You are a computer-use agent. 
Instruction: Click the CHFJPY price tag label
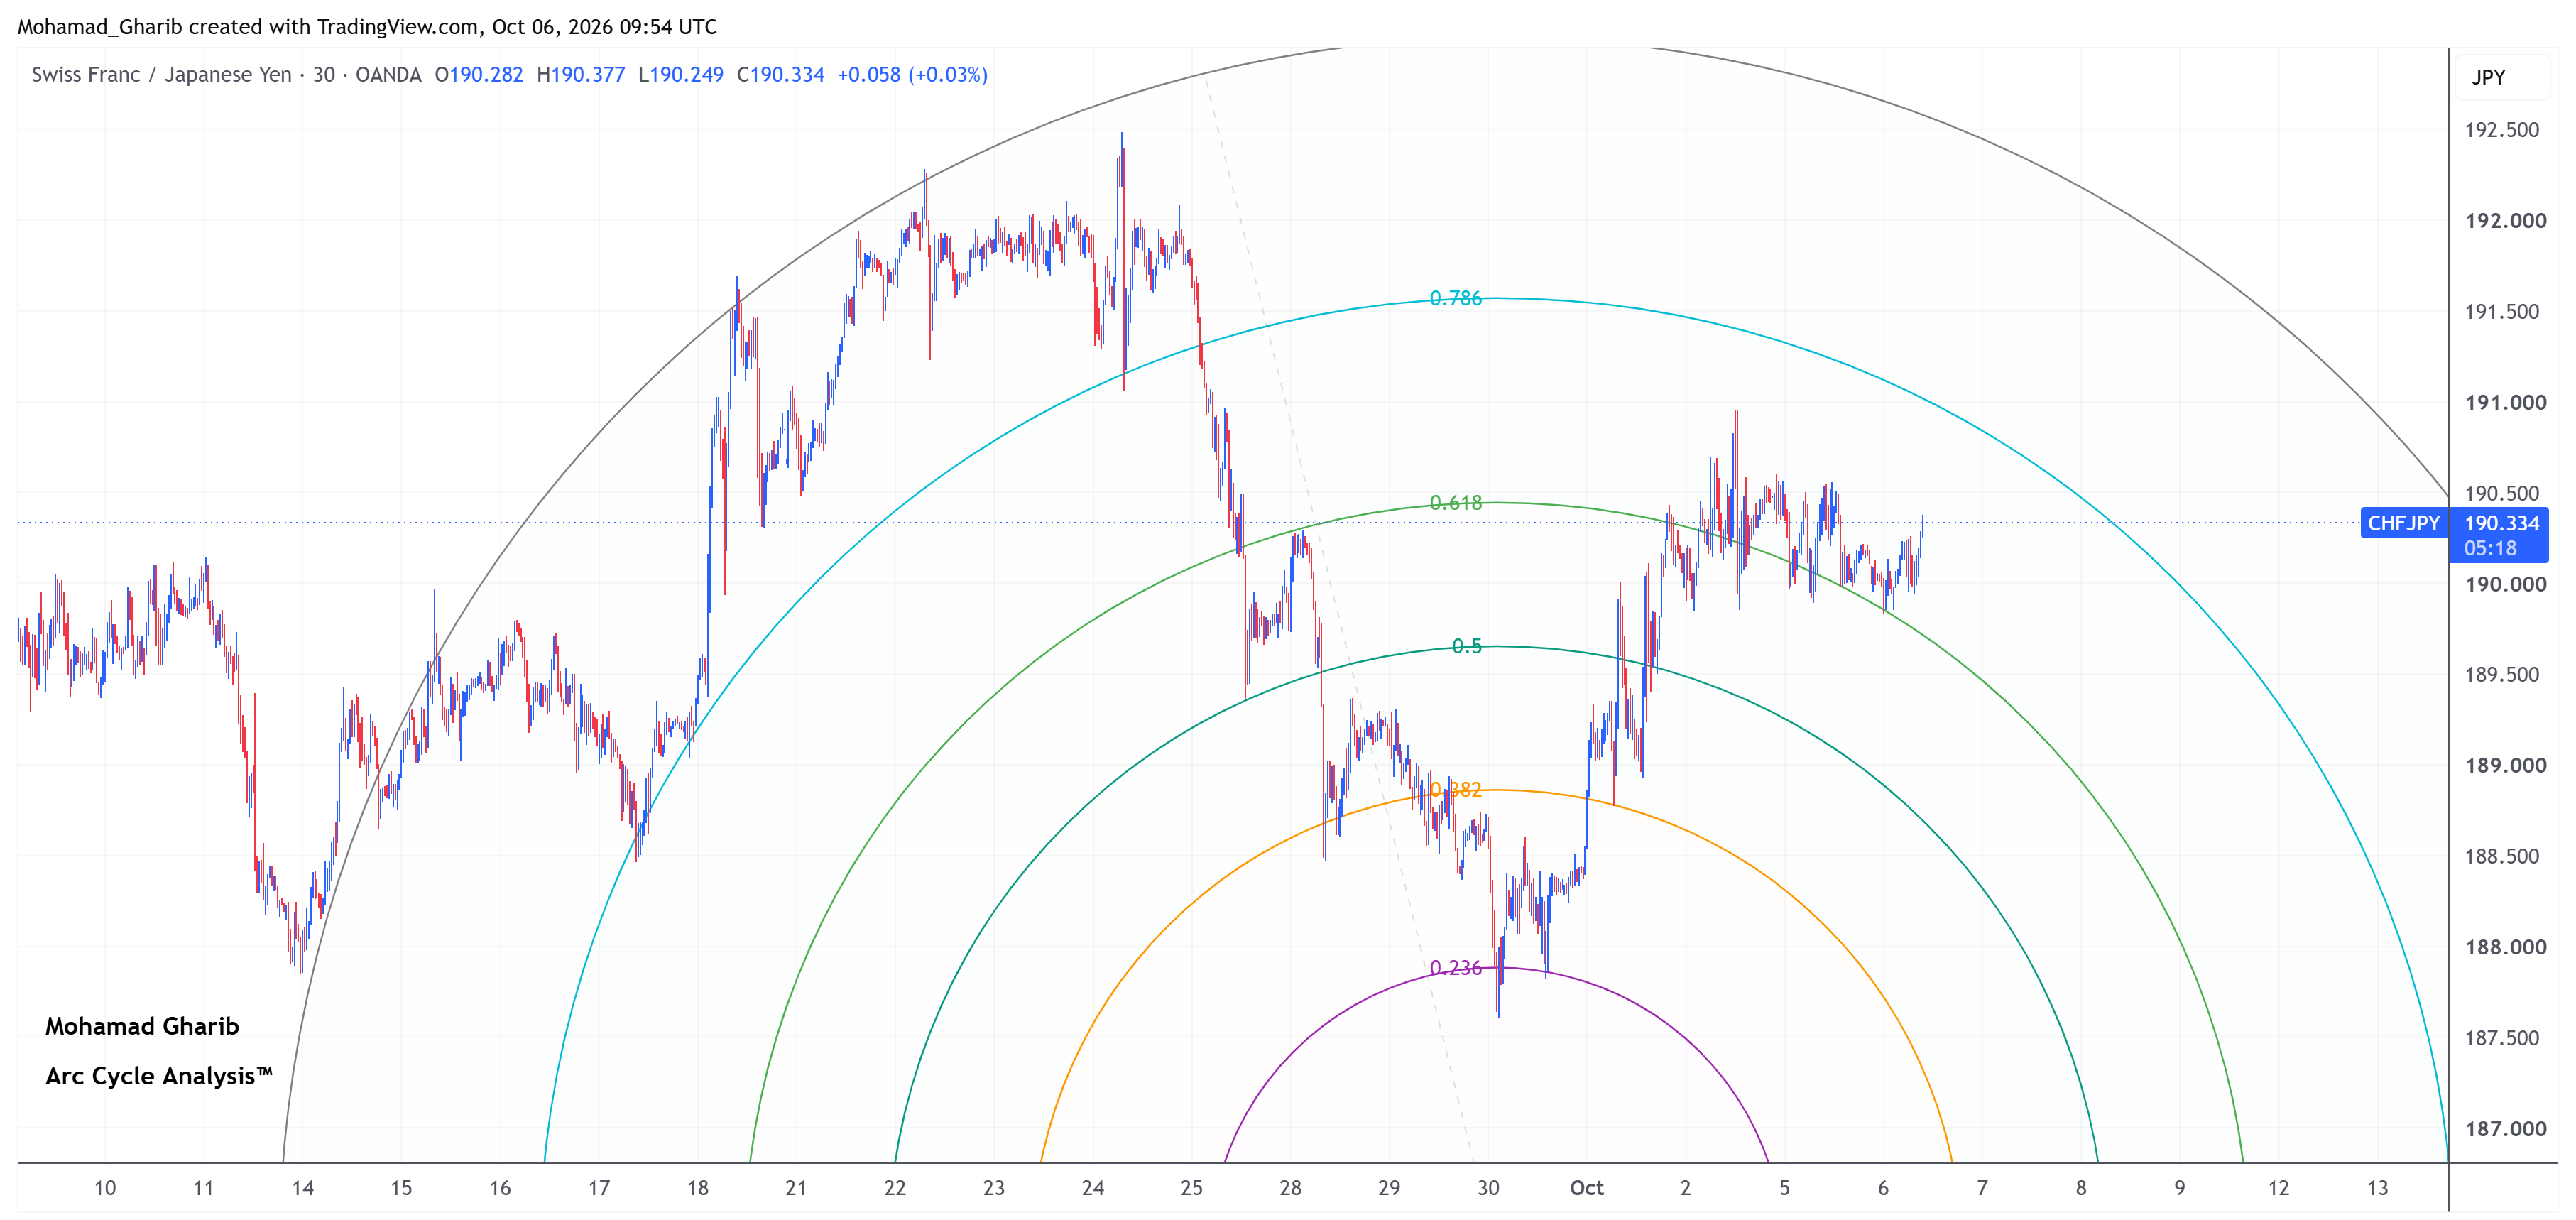click(2403, 523)
